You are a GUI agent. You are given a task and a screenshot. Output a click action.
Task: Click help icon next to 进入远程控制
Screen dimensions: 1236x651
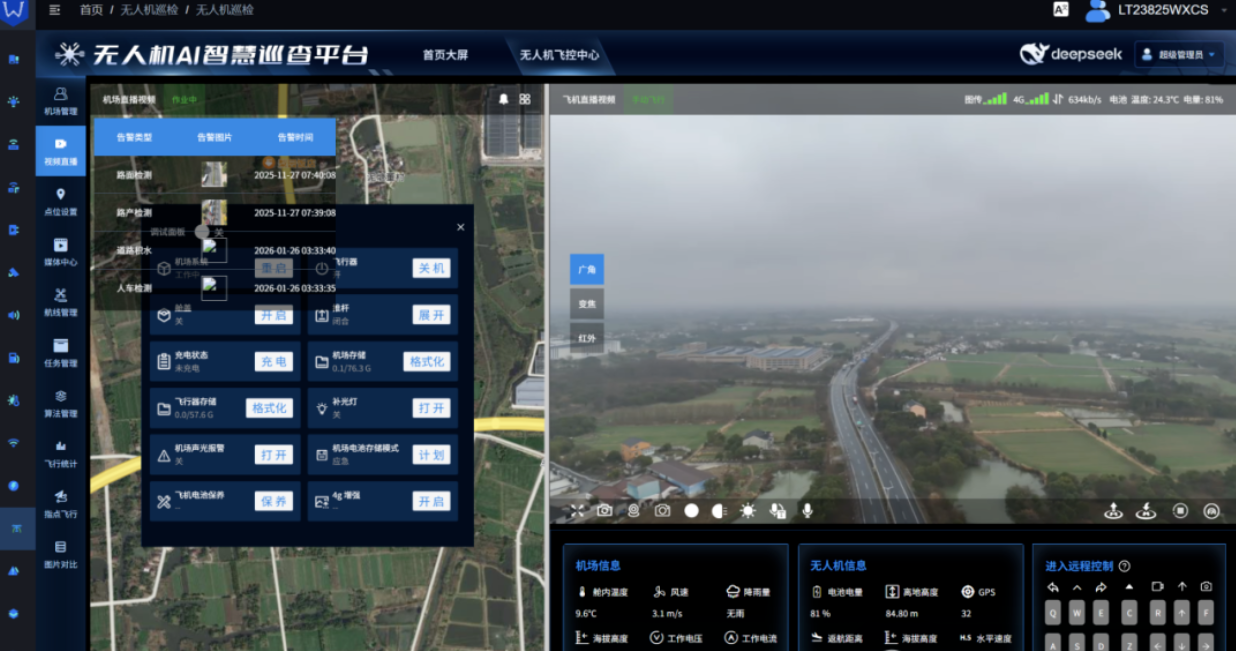[x=1124, y=566]
